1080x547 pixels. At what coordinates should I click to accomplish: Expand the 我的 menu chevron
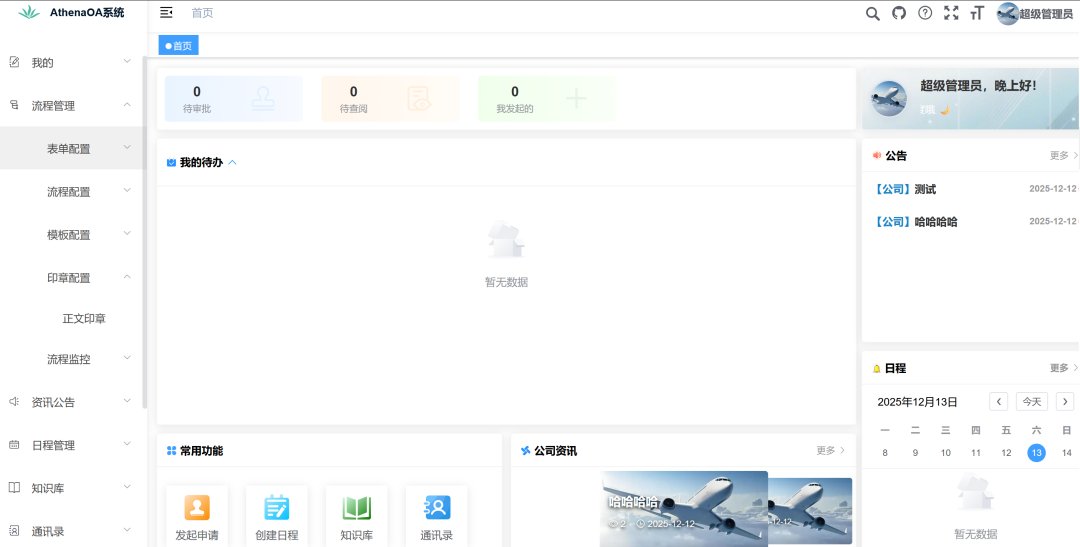click(x=127, y=61)
